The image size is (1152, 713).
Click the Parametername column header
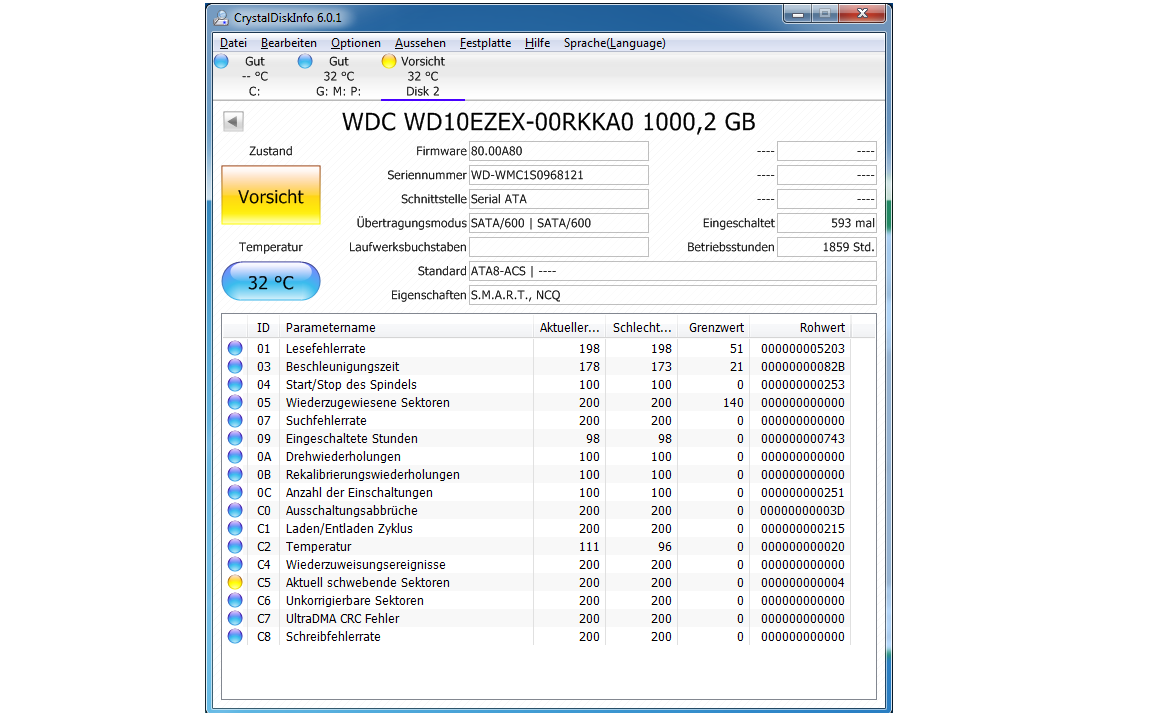pyautogui.click(x=406, y=328)
